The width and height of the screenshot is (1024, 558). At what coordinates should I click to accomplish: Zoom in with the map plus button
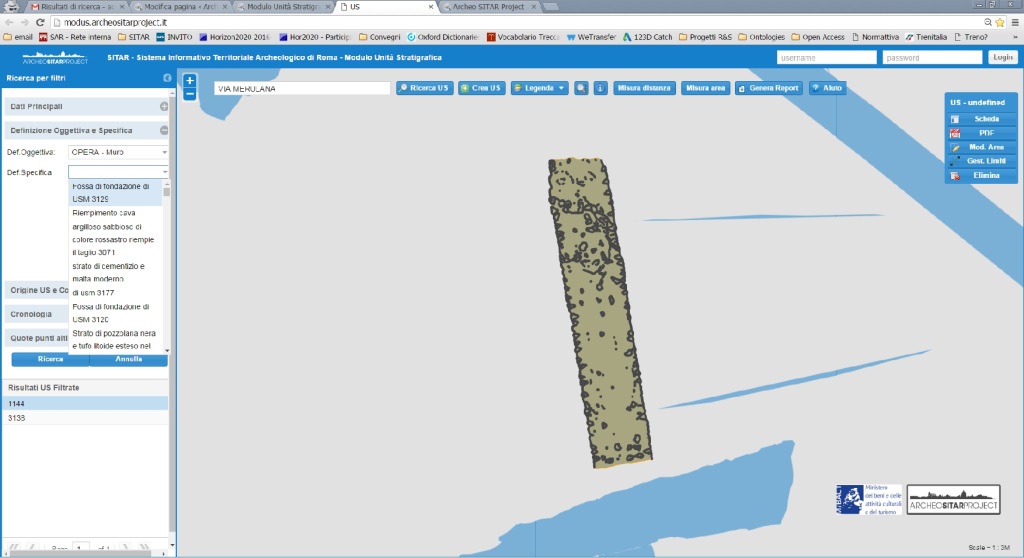coord(189,81)
